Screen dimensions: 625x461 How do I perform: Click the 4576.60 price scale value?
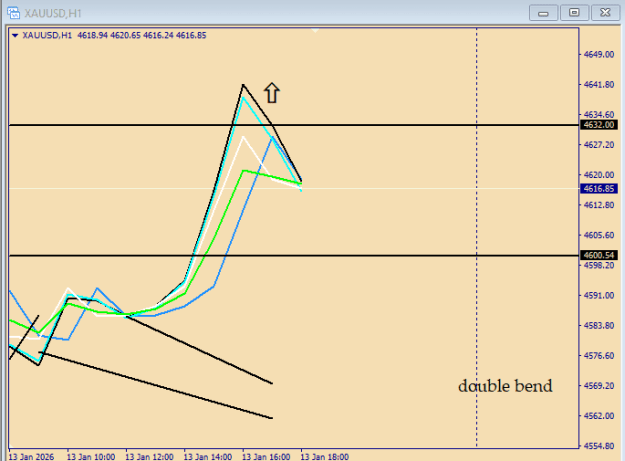pos(599,355)
